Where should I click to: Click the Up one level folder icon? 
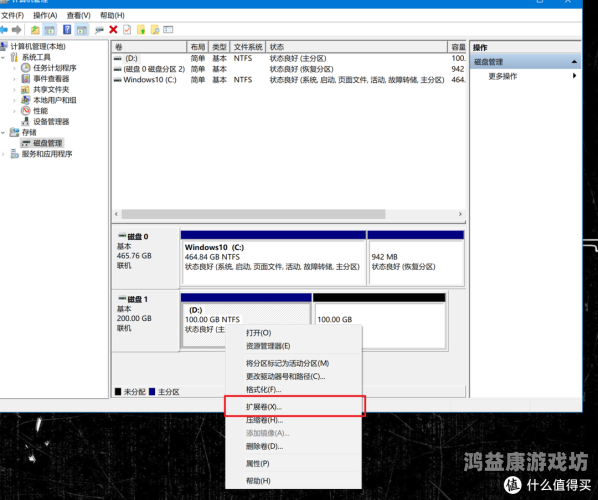click(35, 29)
